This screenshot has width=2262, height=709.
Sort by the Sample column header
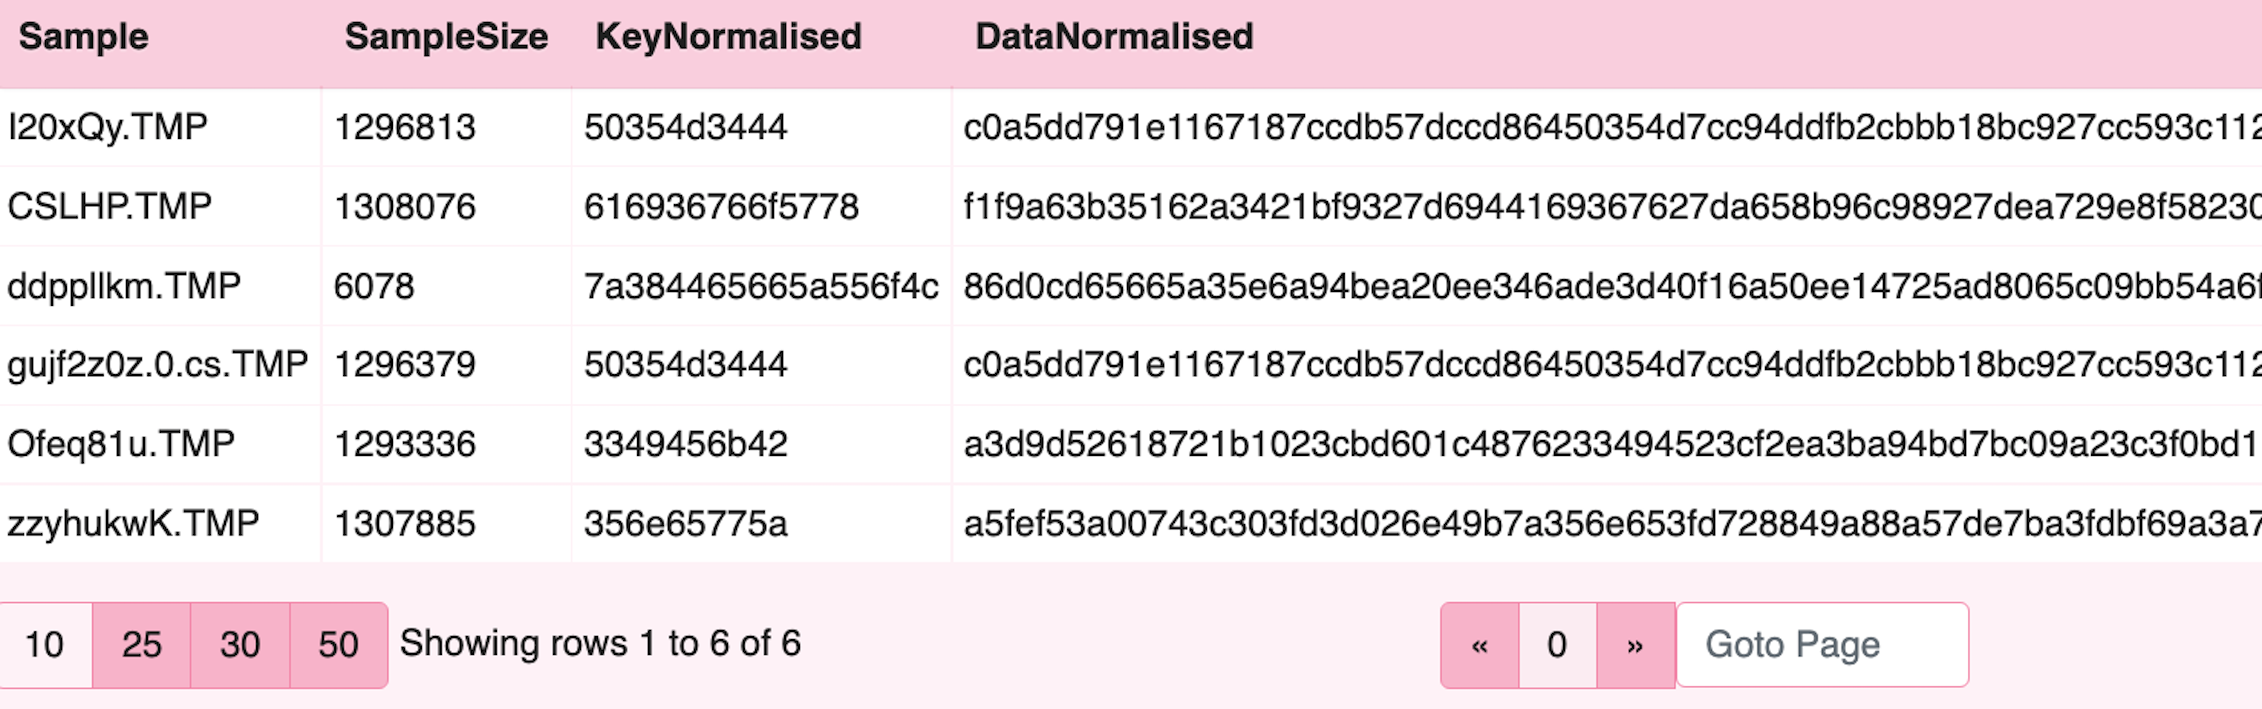click(85, 36)
